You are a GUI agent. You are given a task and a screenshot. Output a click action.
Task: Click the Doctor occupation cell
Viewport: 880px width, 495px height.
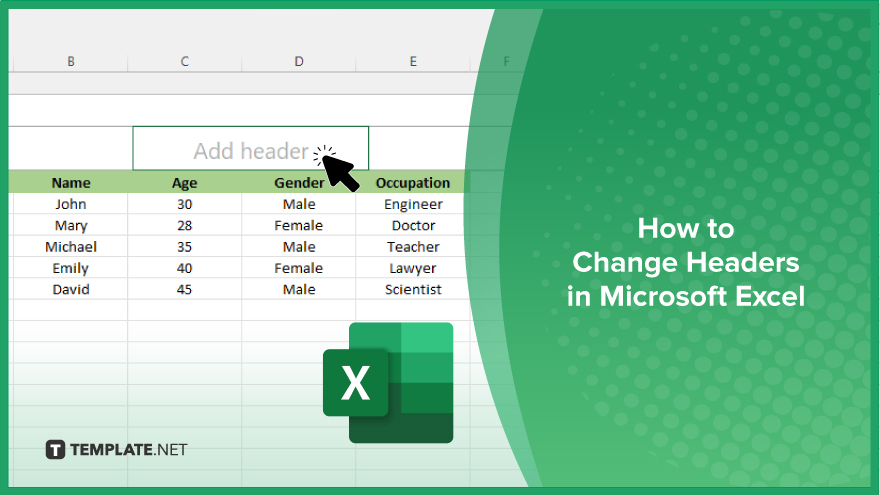pyautogui.click(x=413, y=225)
